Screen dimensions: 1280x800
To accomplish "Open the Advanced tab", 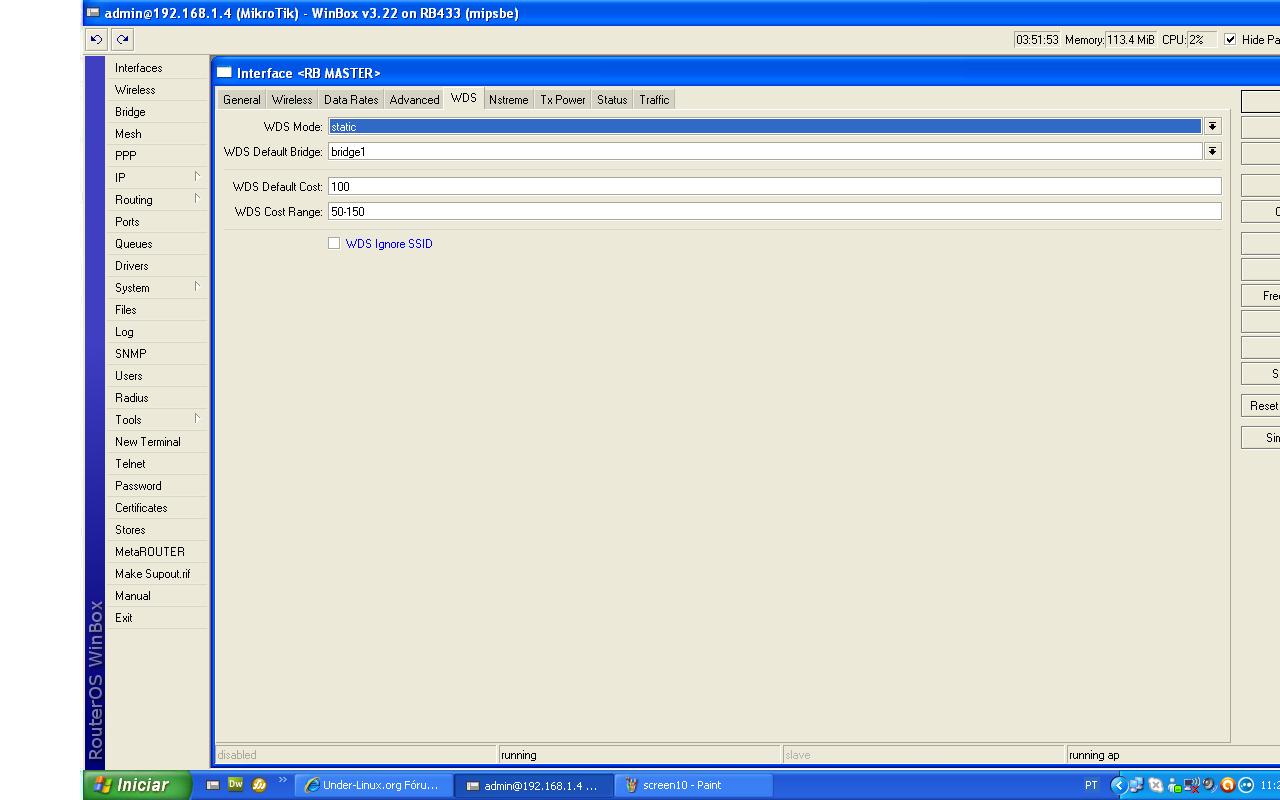I will click(x=415, y=100).
